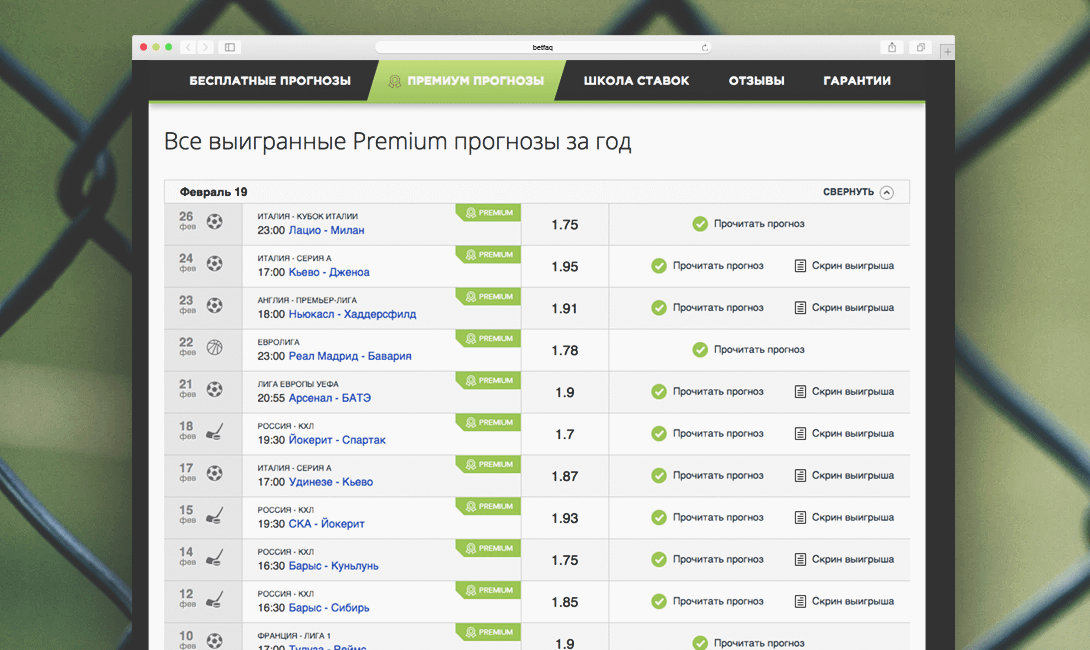This screenshot has height=650, width=1090.
Task: Collapse the Февраль 19 list with Свернуть
Action: (858, 192)
